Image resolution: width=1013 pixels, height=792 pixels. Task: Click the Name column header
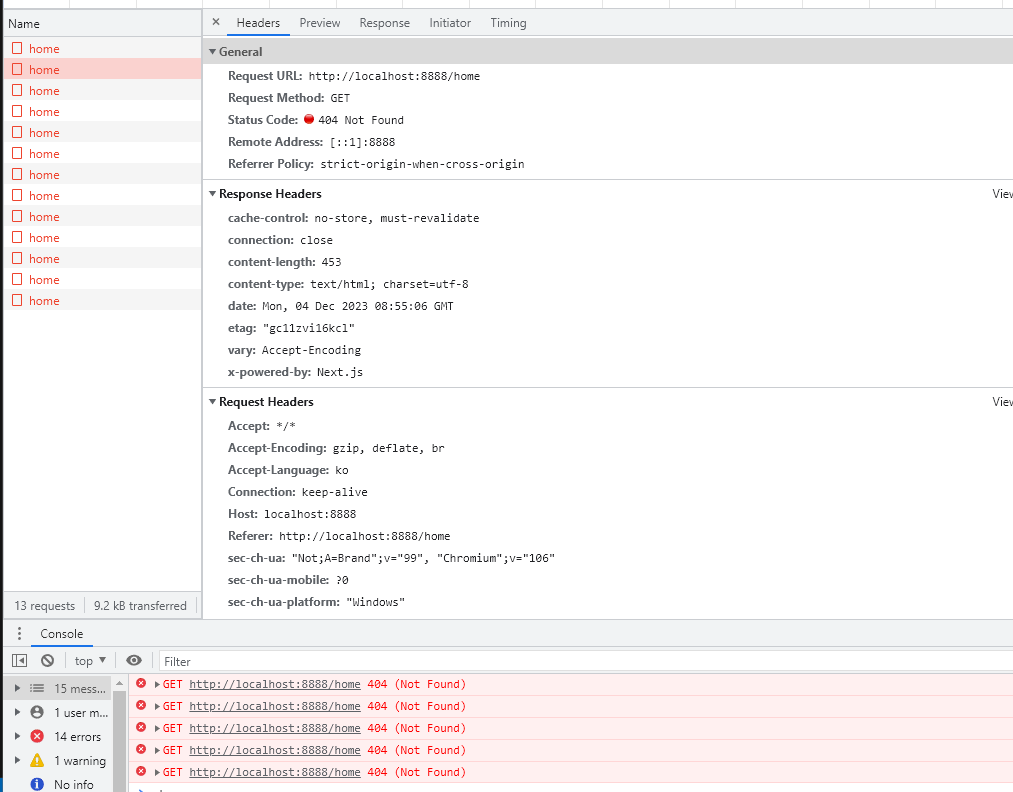[103, 23]
